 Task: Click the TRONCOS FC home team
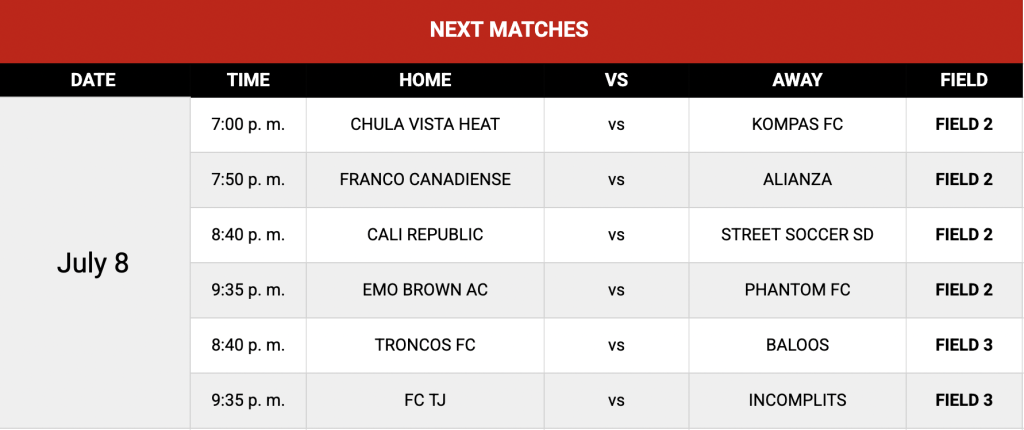[x=425, y=344]
